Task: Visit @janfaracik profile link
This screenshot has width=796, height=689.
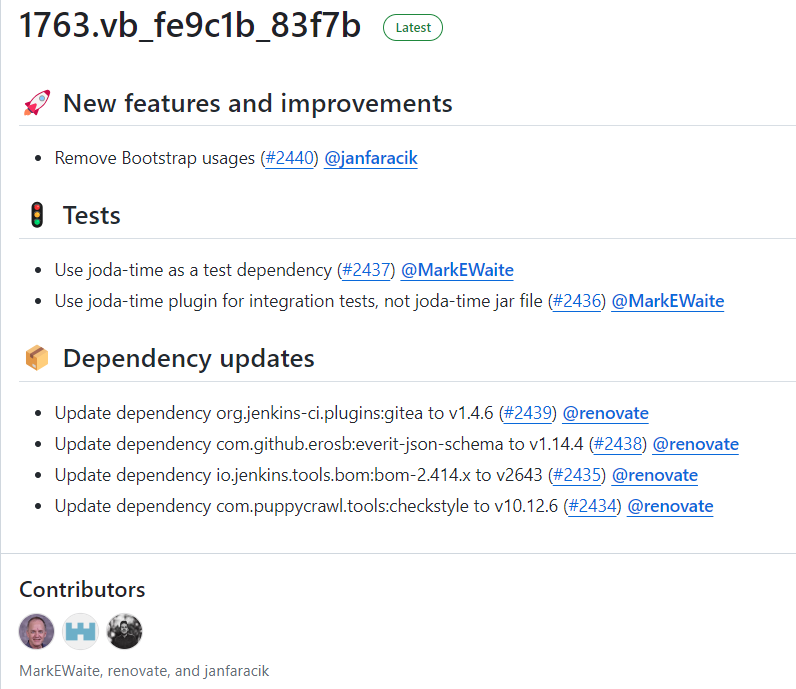Action: (371, 158)
